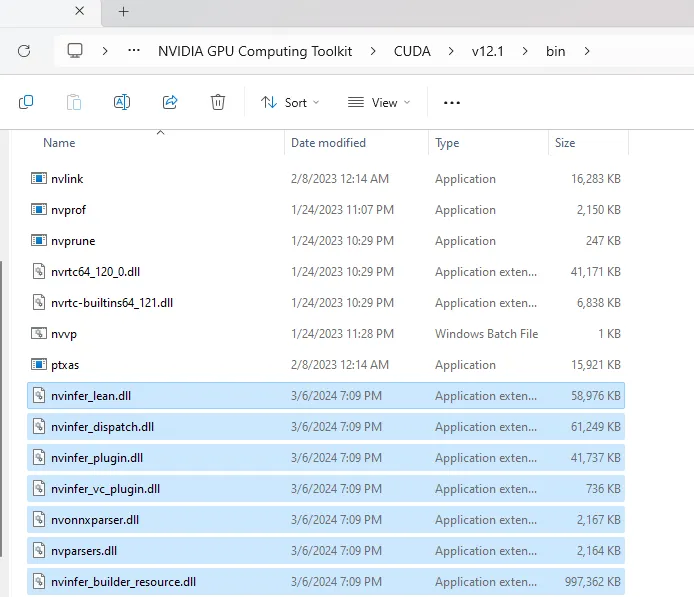
Task: Click nvinfer_builder_resource.dll file name
Action: click(x=123, y=582)
